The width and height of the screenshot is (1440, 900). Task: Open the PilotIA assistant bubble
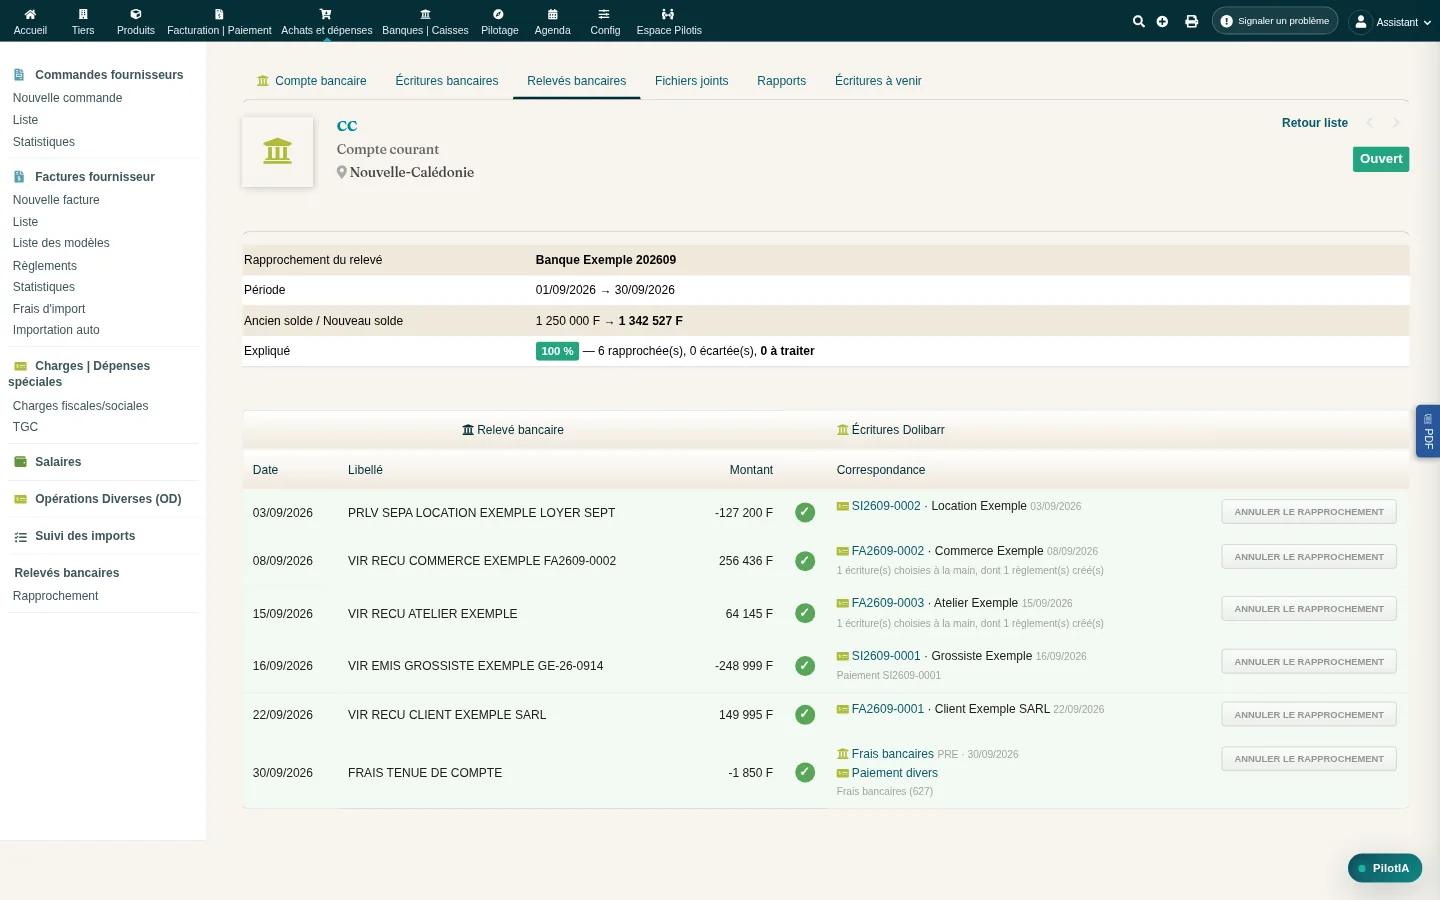click(x=1384, y=868)
